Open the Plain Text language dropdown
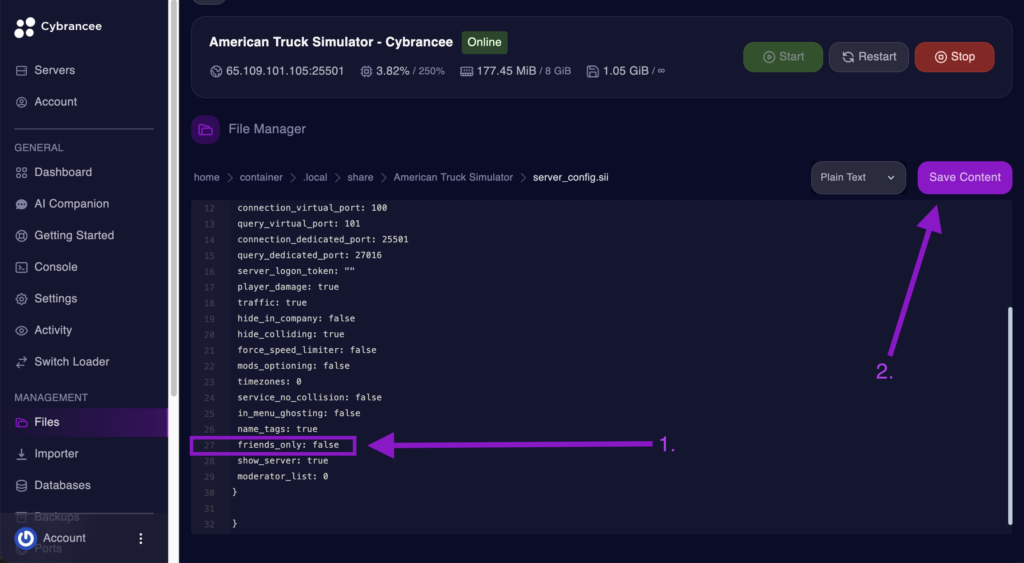This screenshot has height=563, width=1024. click(x=858, y=178)
